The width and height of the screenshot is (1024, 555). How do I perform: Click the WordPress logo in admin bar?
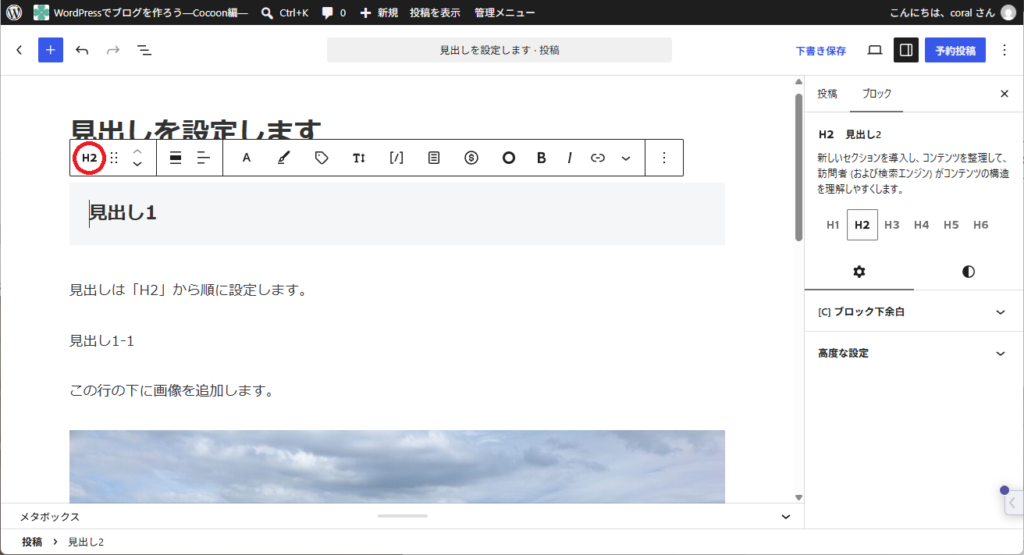14,12
